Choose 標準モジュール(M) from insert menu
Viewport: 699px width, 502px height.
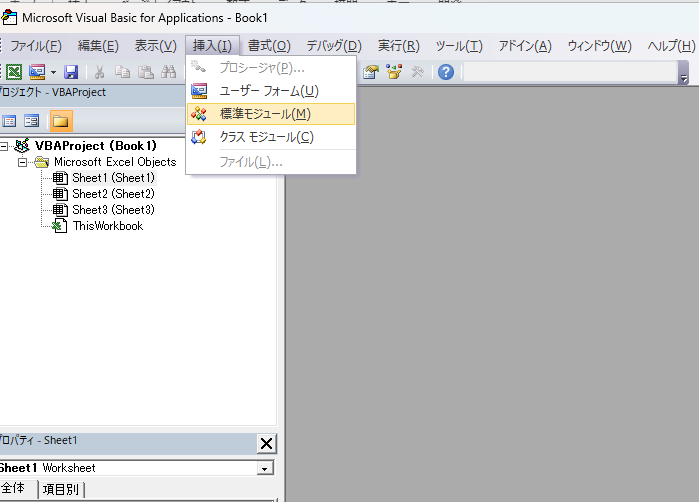tap(271, 114)
